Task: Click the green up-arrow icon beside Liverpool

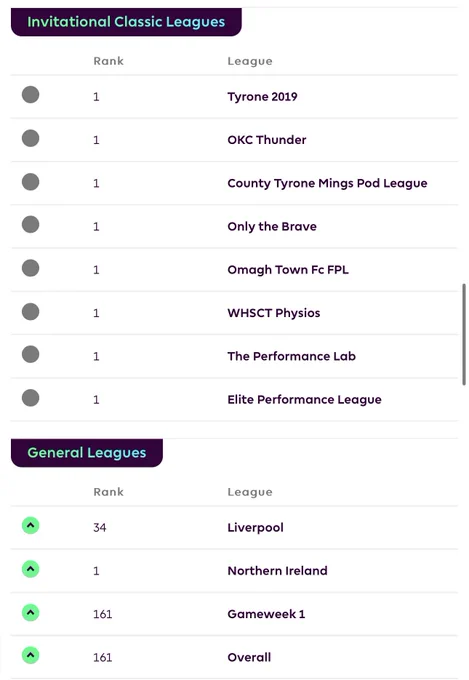Action: [x=30, y=525]
